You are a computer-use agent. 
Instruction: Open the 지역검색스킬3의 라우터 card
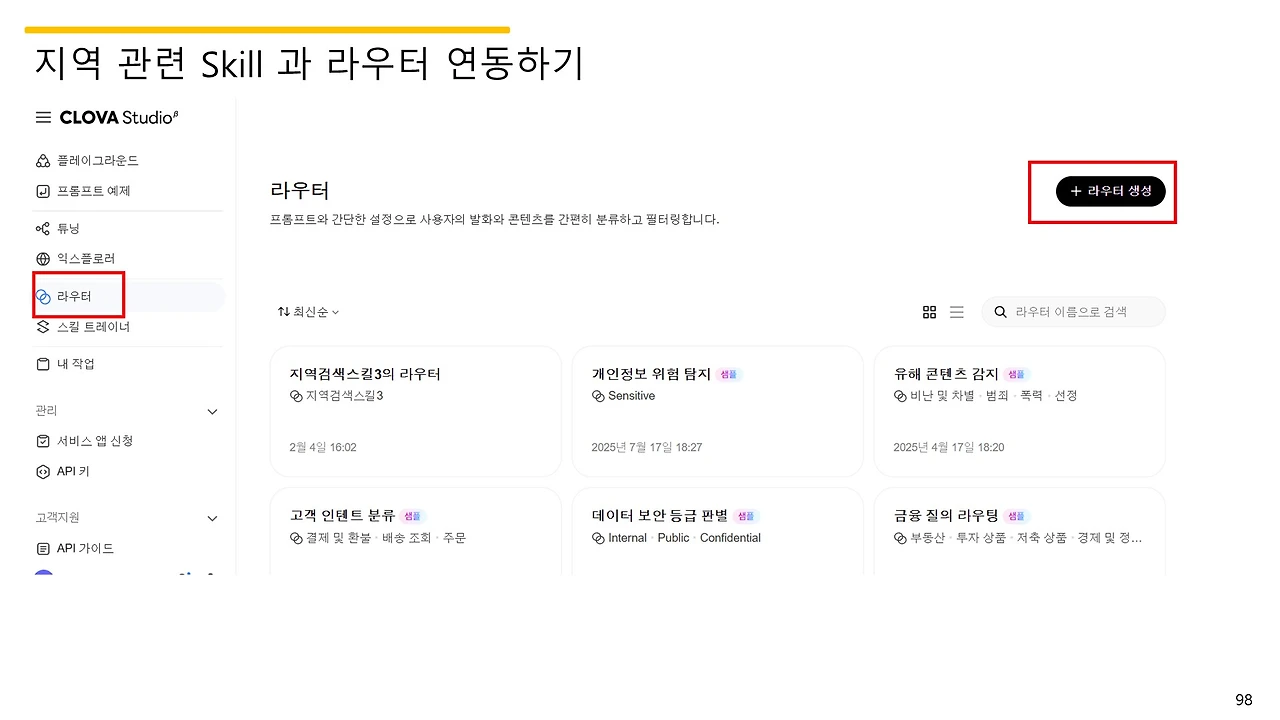[x=416, y=411]
